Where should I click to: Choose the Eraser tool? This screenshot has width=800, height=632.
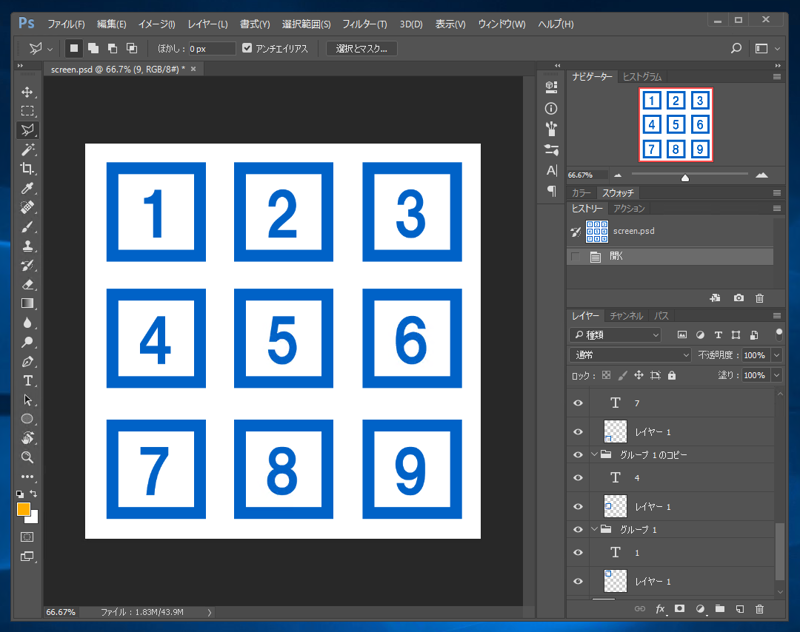point(28,284)
